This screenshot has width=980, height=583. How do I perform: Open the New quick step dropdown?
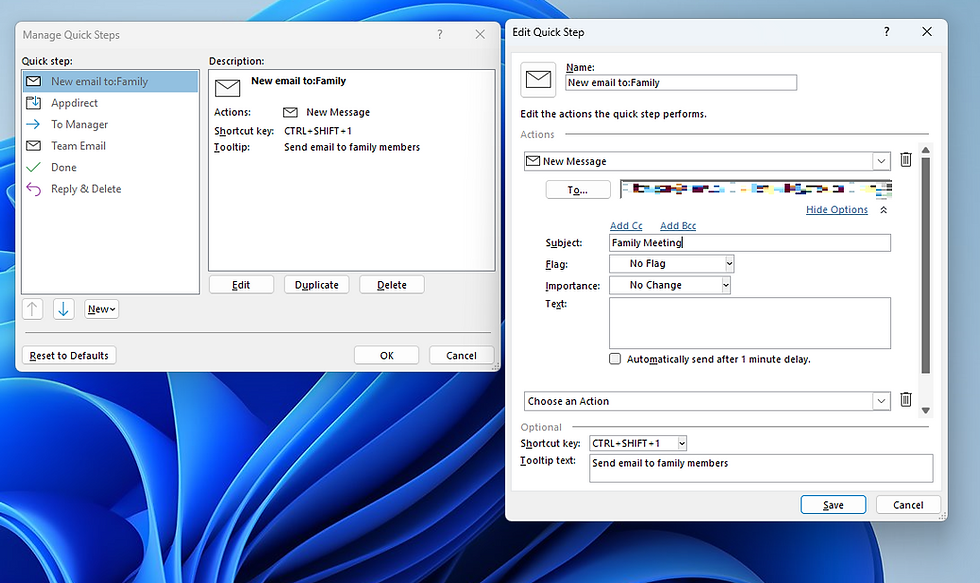click(x=101, y=309)
